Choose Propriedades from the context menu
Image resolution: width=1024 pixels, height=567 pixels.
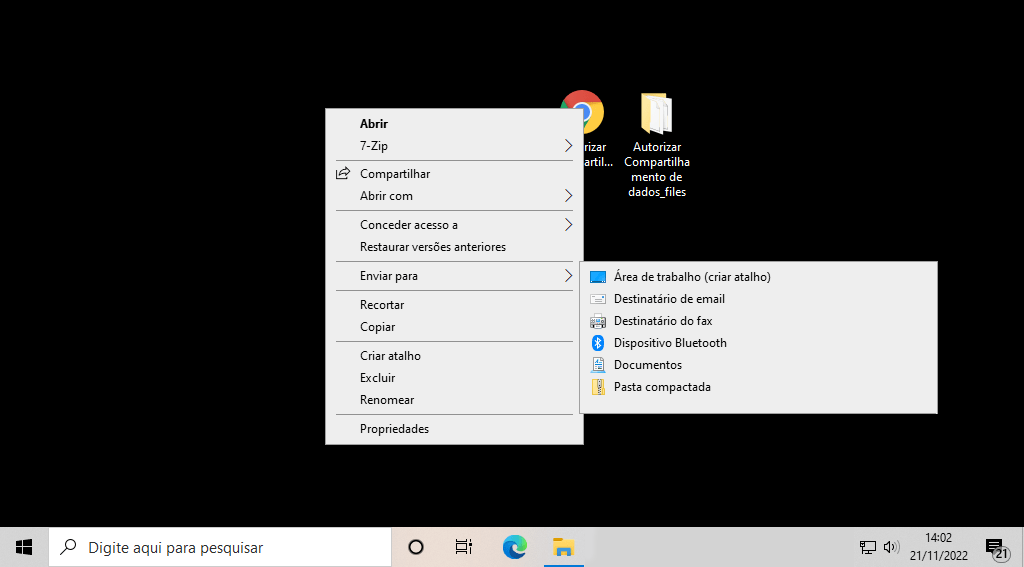pos(394,429)
